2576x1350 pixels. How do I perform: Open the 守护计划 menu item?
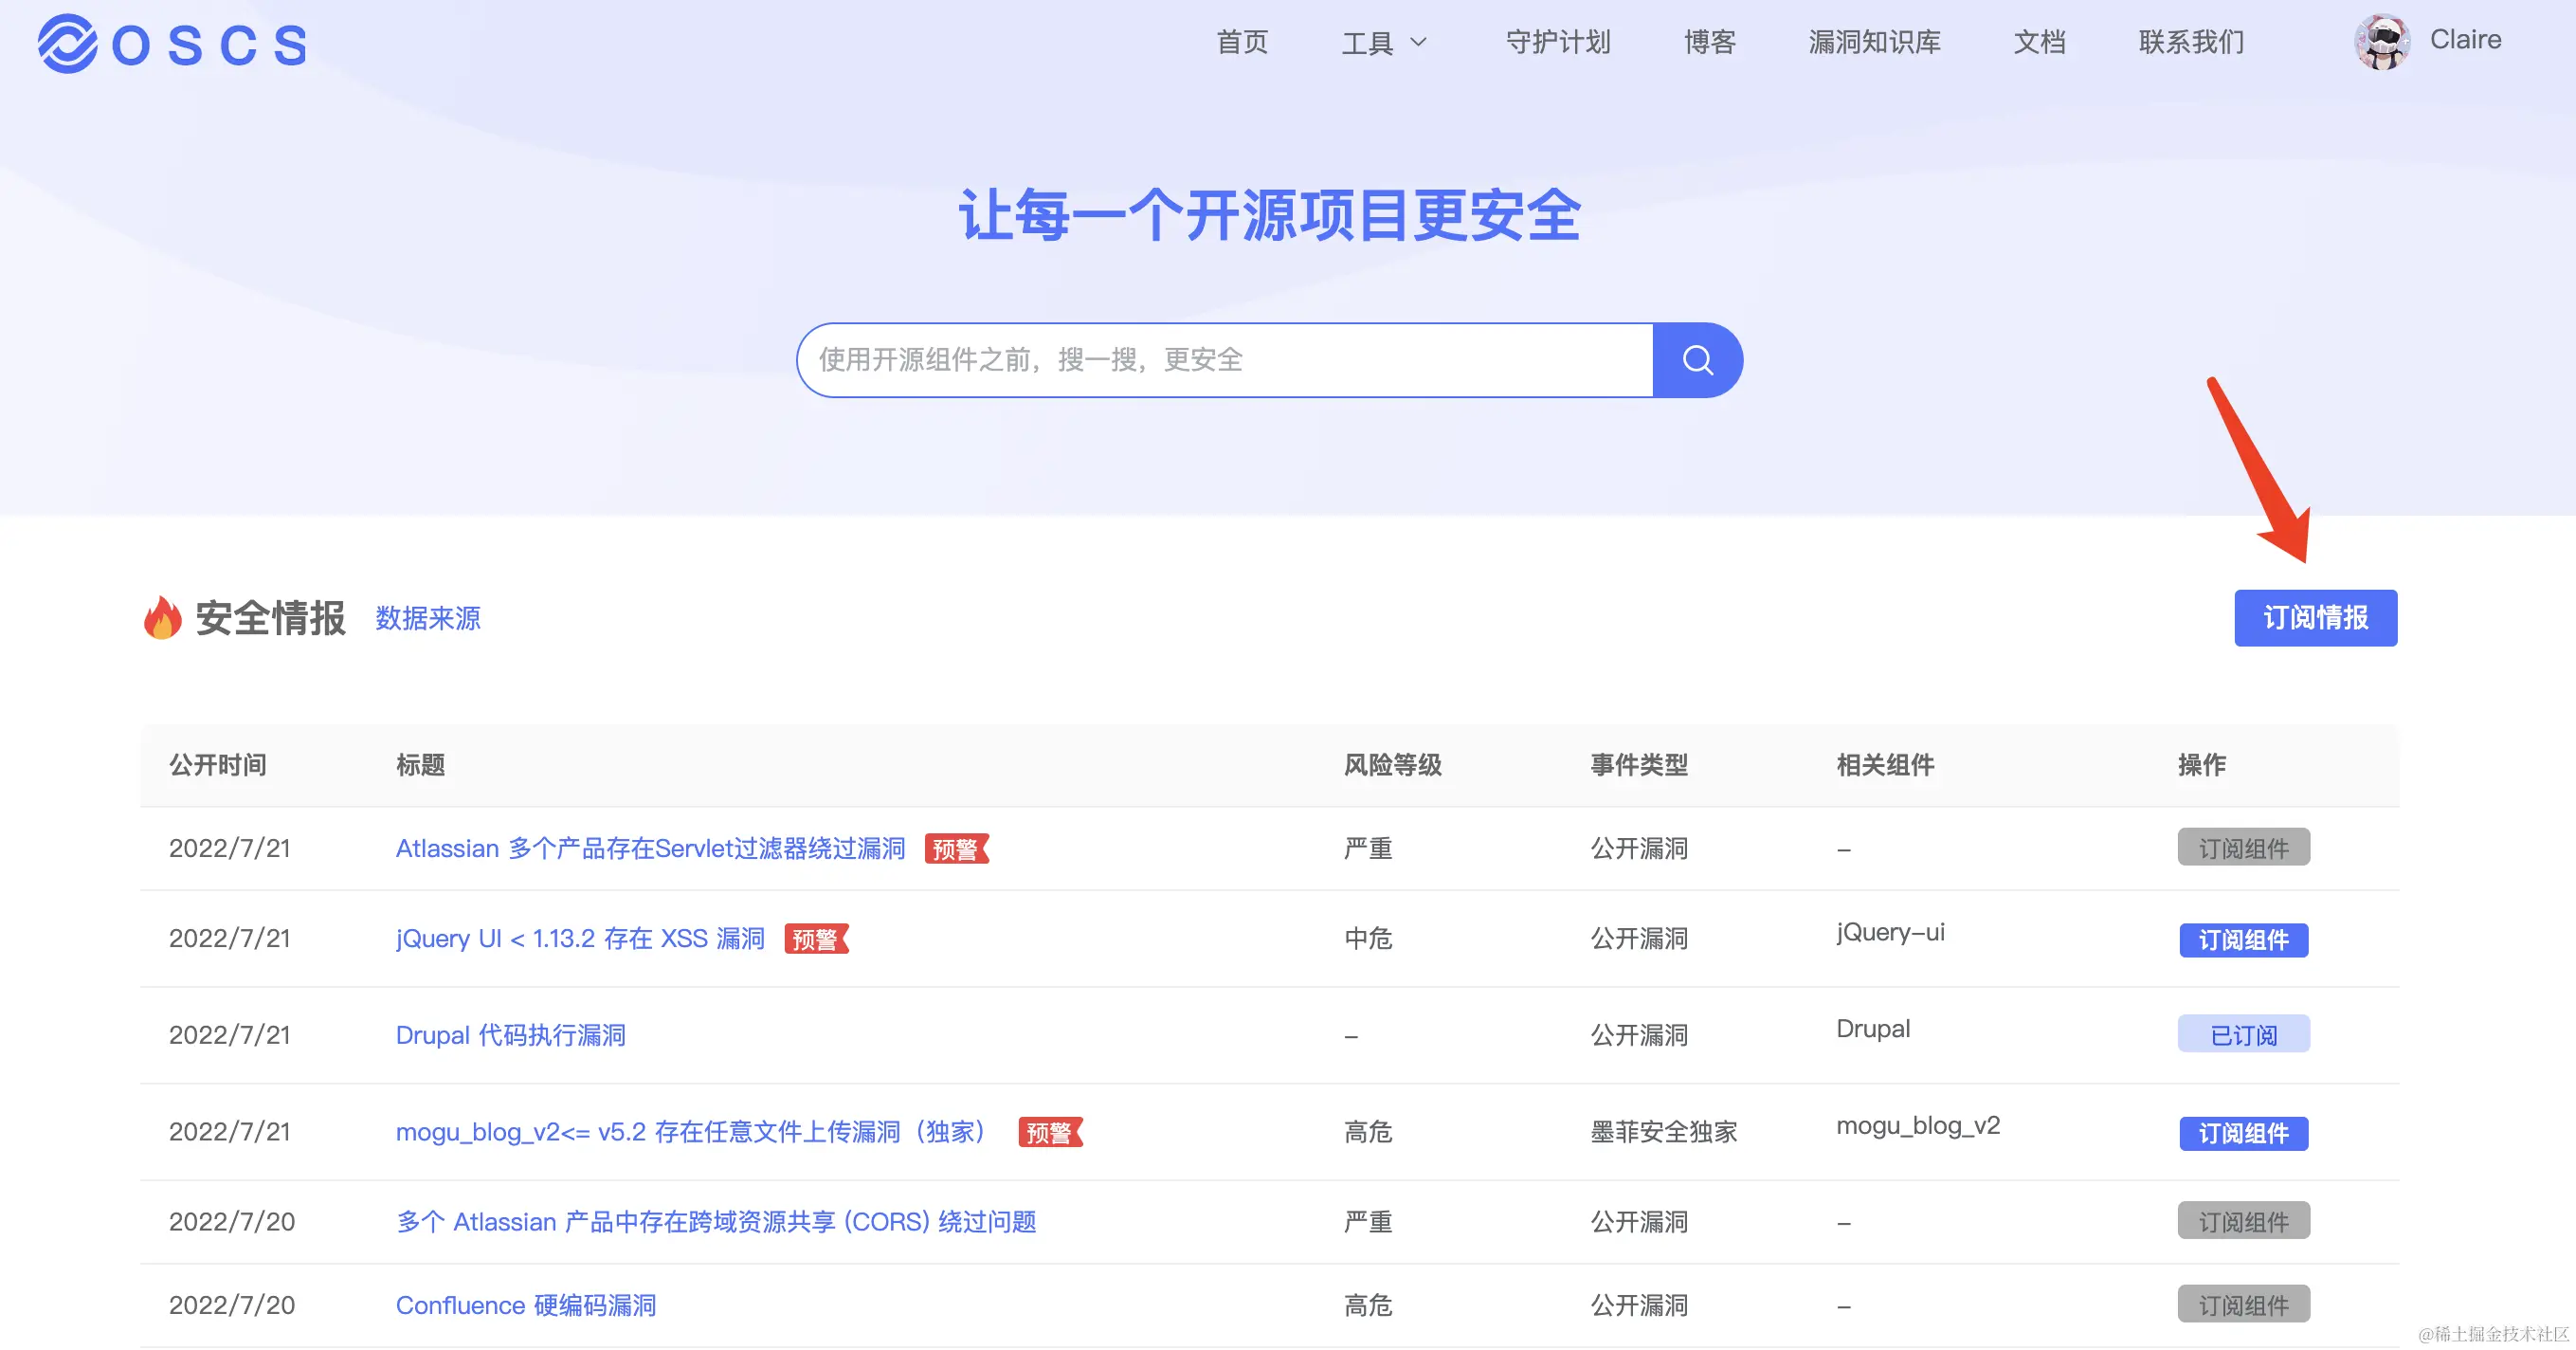point(1557,42)
